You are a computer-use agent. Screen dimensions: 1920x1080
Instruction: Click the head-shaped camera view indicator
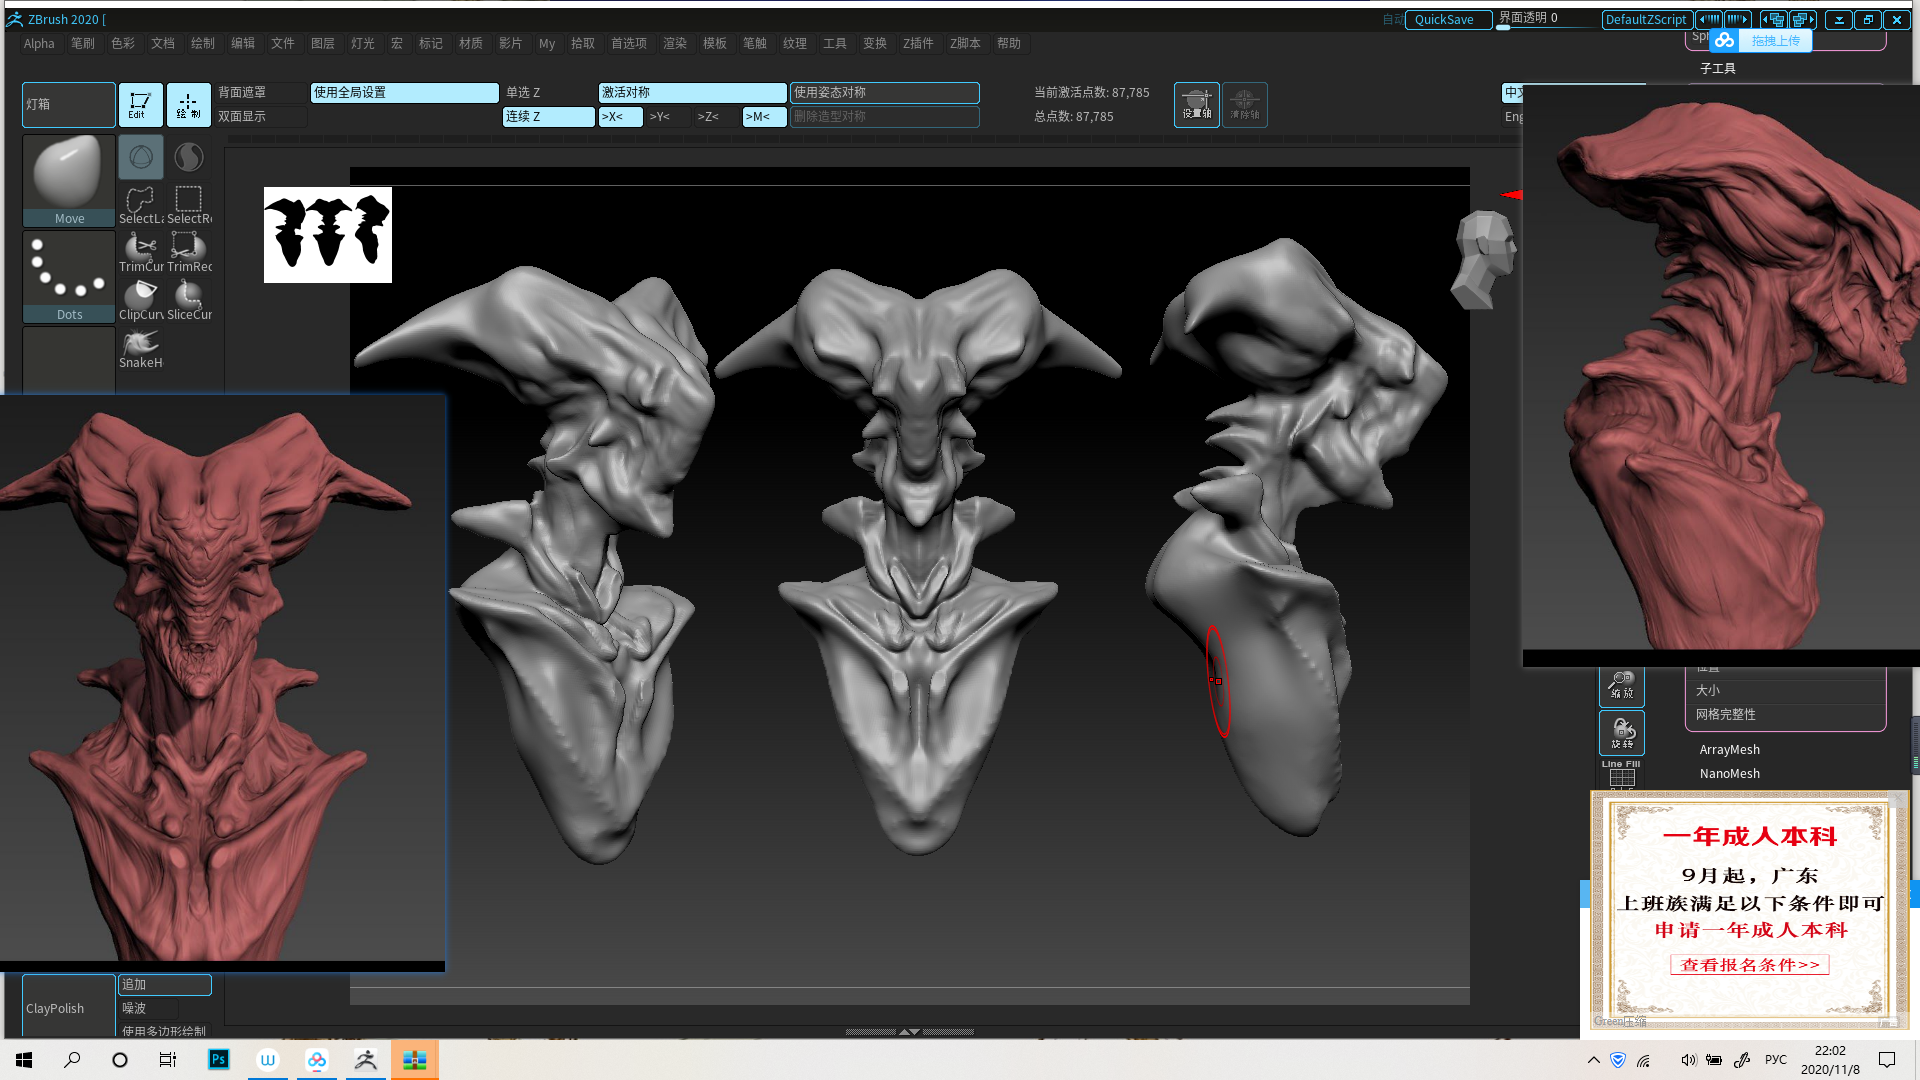pyautogui.click(x=1485, y=259)
